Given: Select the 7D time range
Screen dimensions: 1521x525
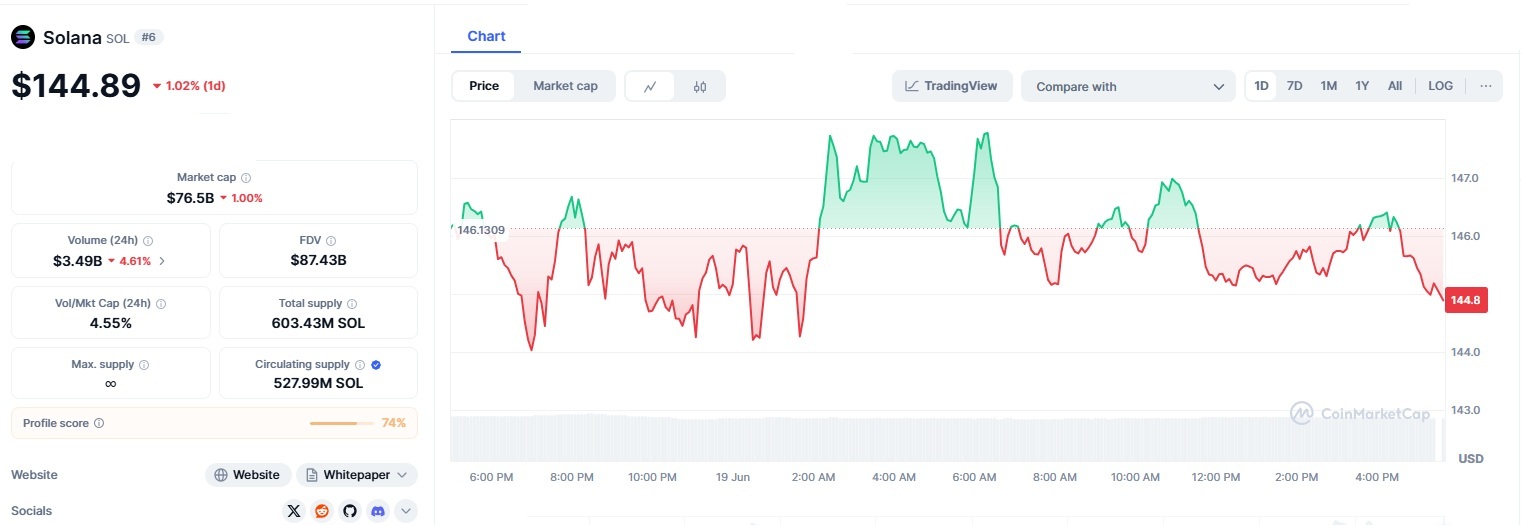Looking at the screenshot, I should click(1294, 86).
